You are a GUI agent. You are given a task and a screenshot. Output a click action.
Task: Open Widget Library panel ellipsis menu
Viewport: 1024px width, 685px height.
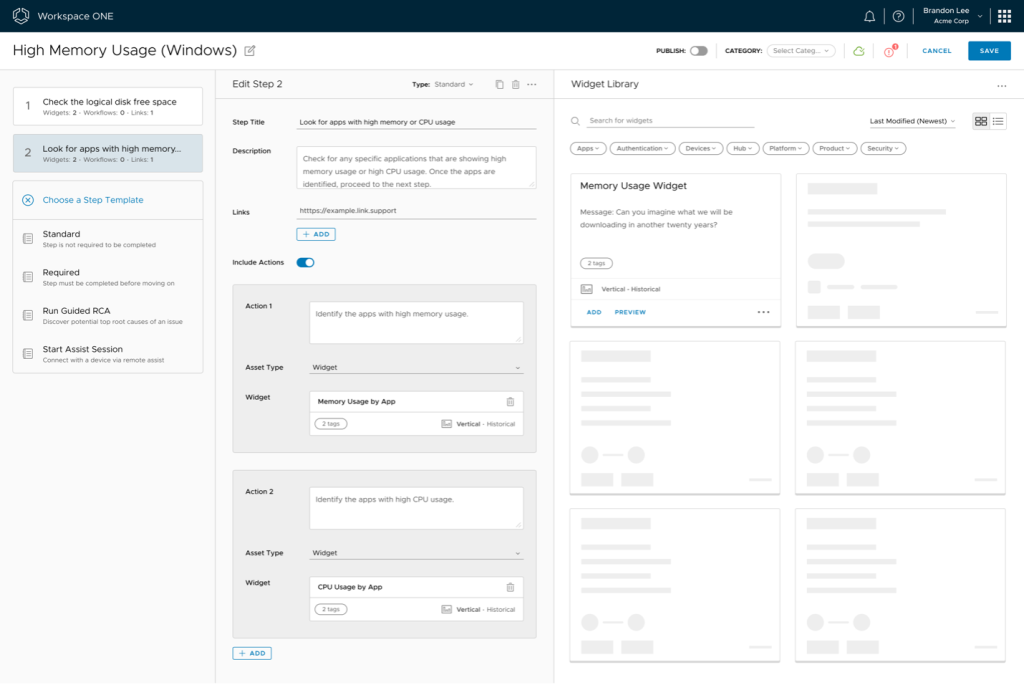click(x=1002, y=86)
